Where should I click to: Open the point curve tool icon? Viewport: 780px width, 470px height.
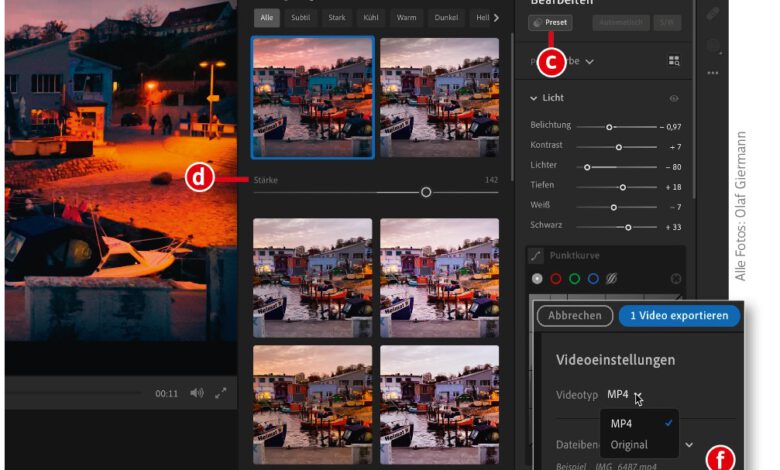536,257
